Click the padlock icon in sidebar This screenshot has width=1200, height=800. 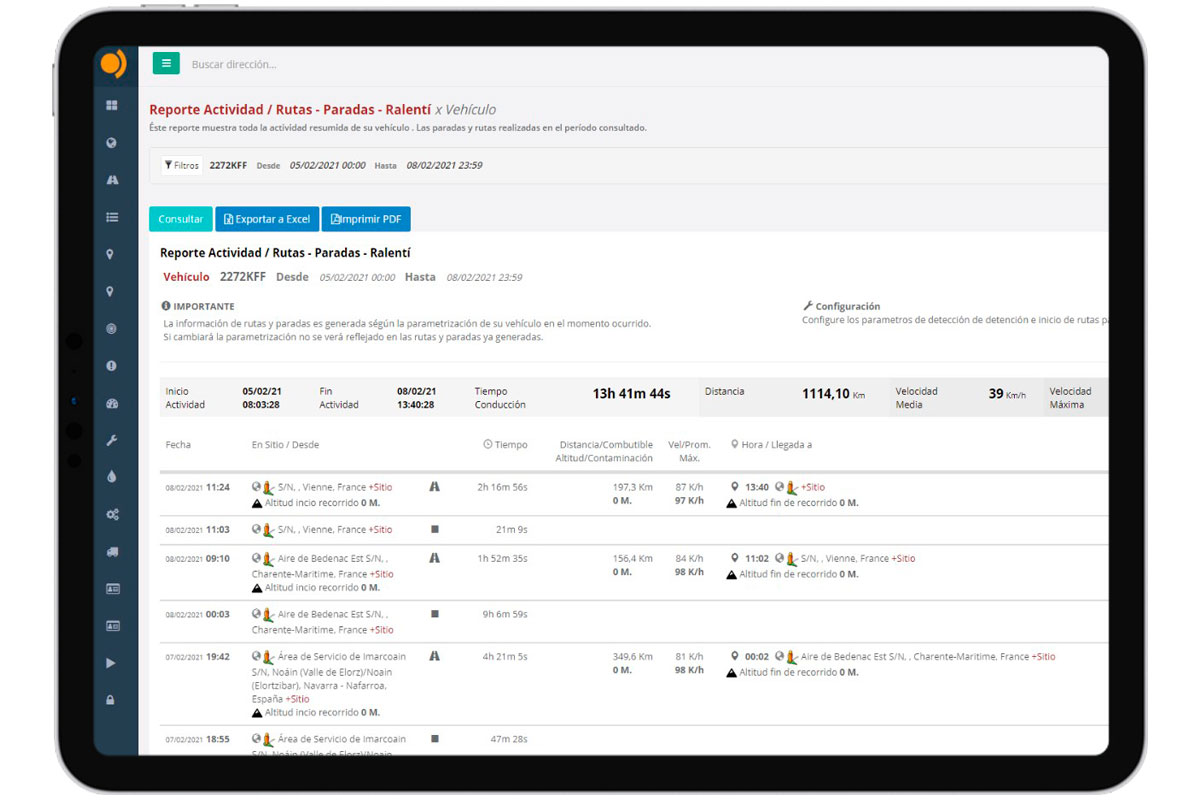(111, 700)
